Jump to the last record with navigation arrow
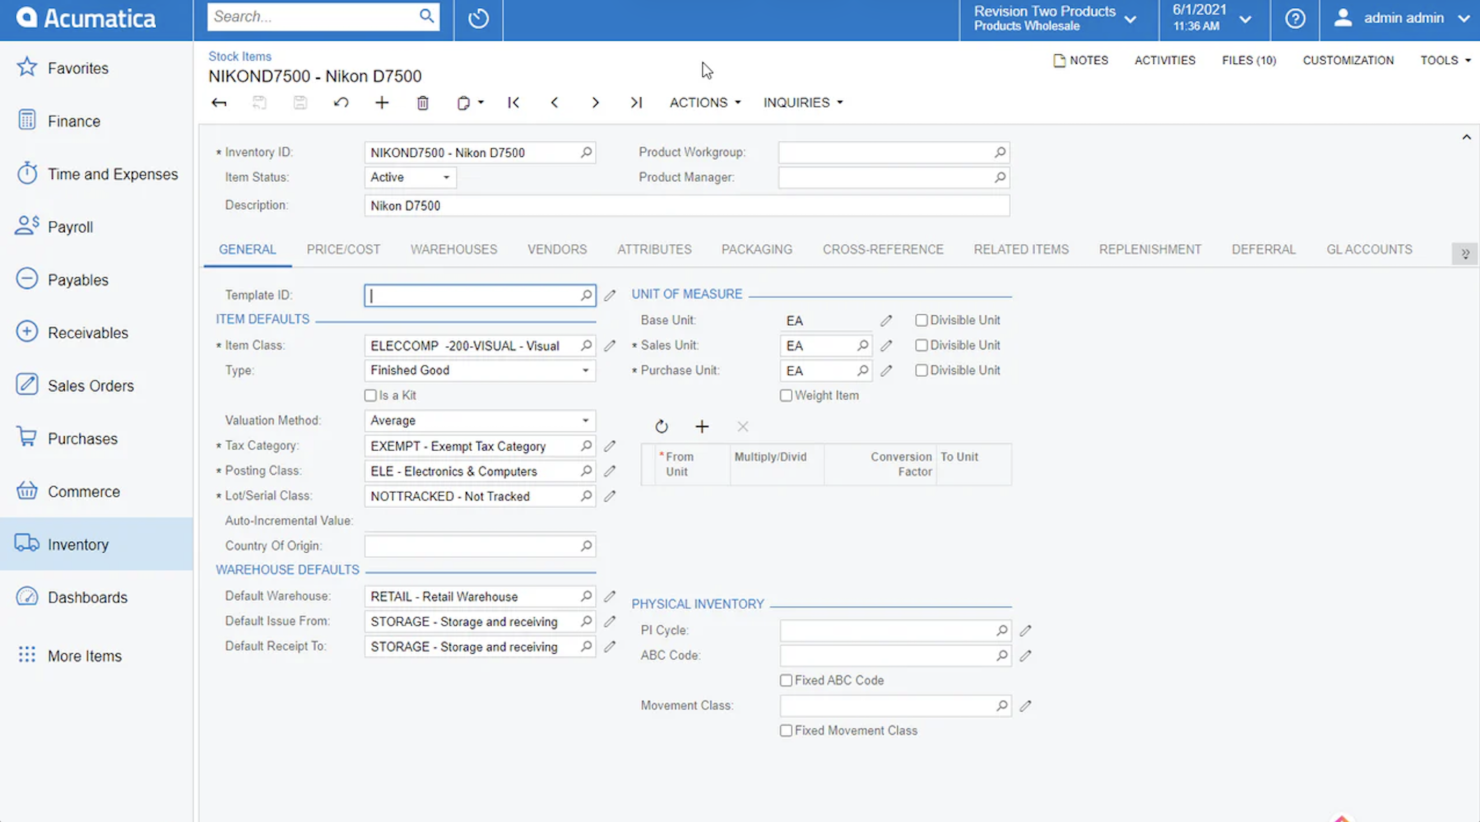The height and width of the screenshot is (822, 1480). click(x=636, y=102)
